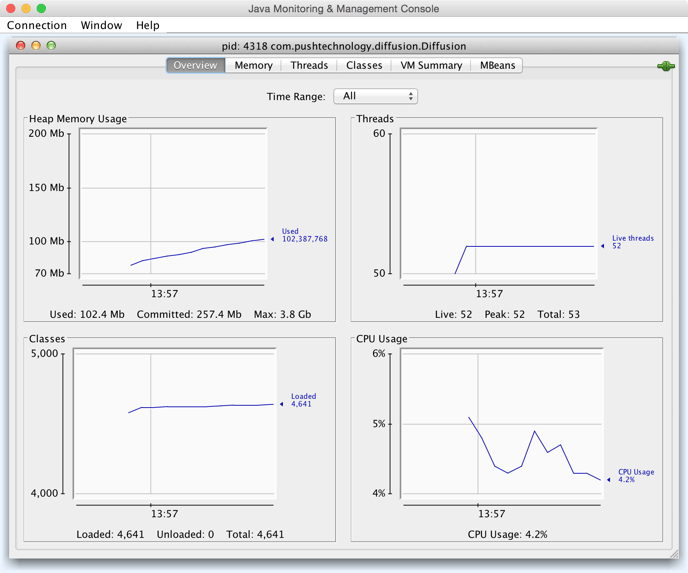688x573 pixels.
Task: Open the Window menu
Action: tap(101, 25)
